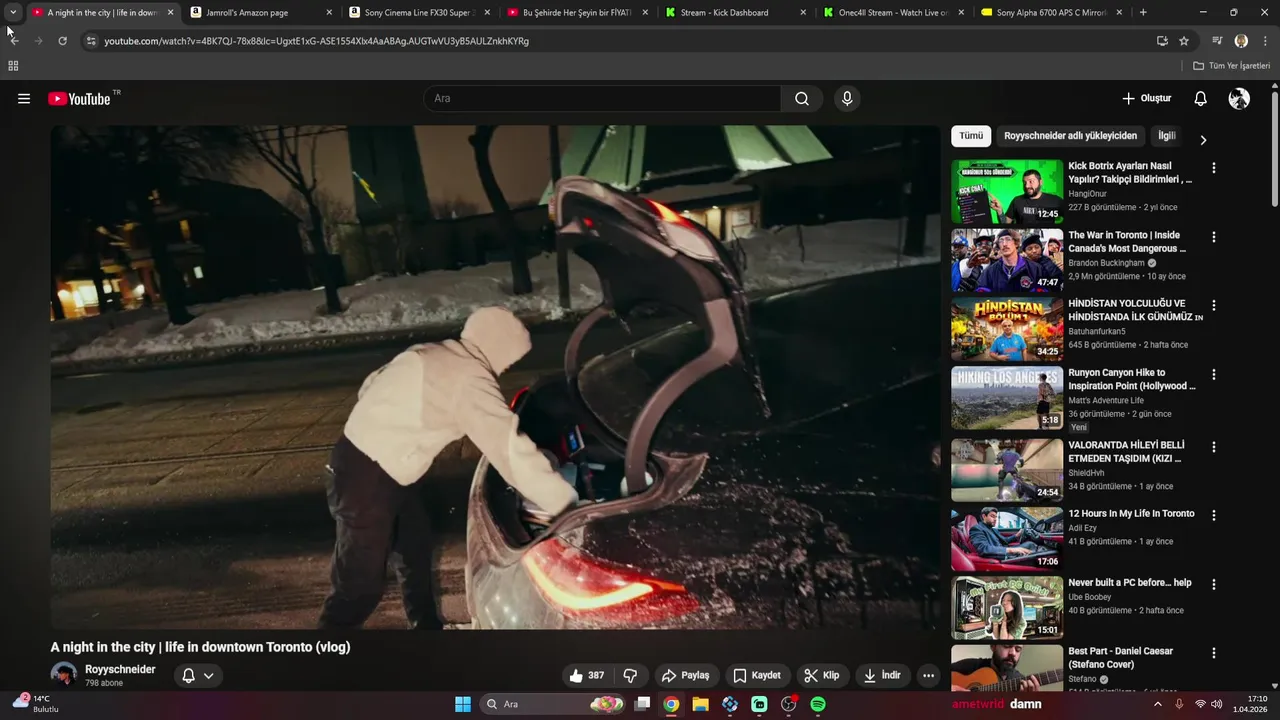This screenshot has height=720, width=1280.
Task: Open the taskbar weather widget 14°C
Action: 35,704
